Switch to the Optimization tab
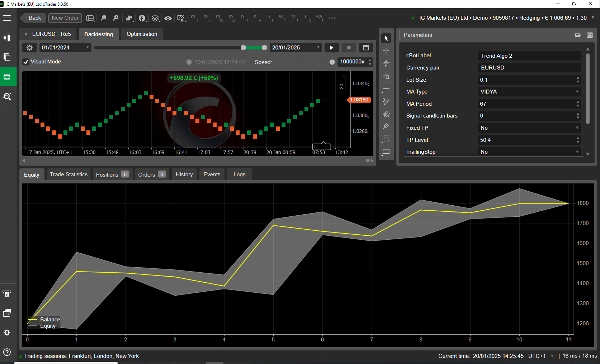 pos(142,34)
